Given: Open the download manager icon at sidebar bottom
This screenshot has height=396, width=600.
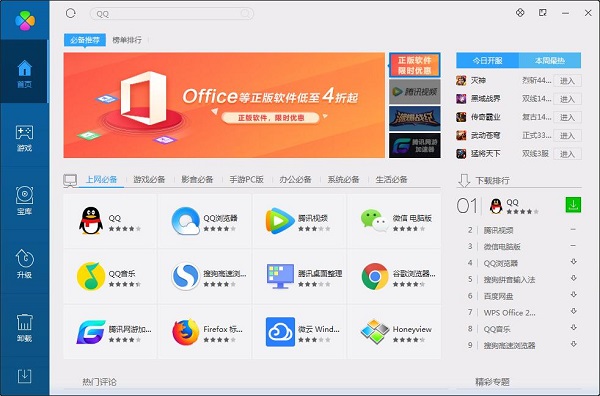Looking at the screenshot, I should pos(24,376).
